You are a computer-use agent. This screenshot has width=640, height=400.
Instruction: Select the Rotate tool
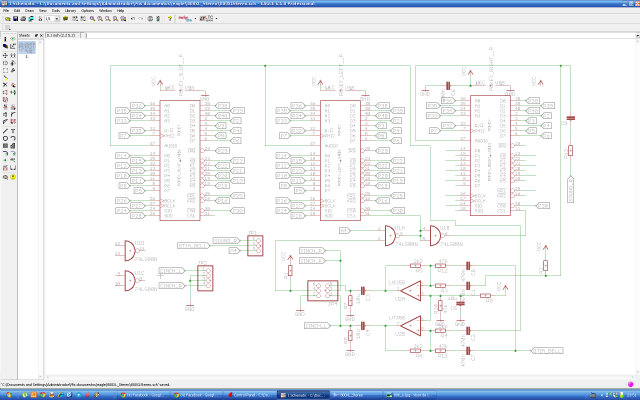pyautogui.click(x=13, y=63)
